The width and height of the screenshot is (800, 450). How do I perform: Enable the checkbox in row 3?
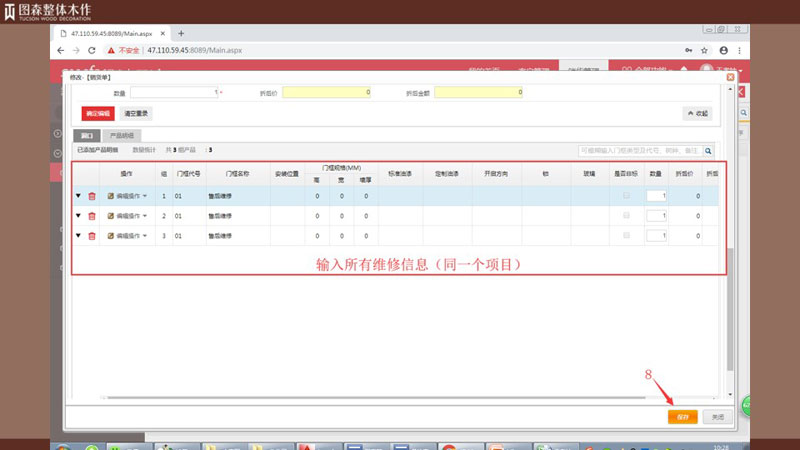[x=627, y=236]
